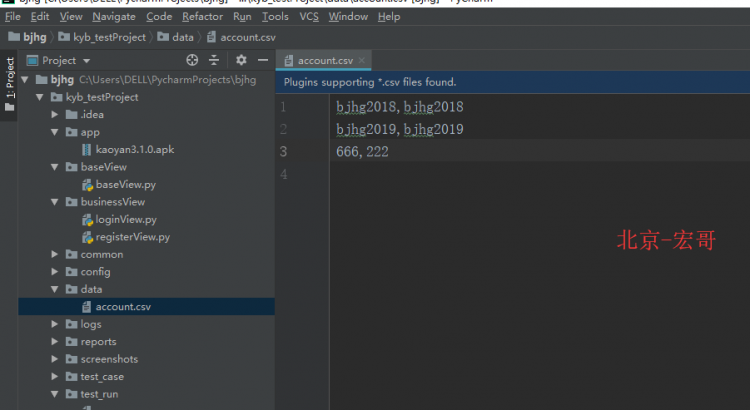Open the Refactor menu

(203, 17)
